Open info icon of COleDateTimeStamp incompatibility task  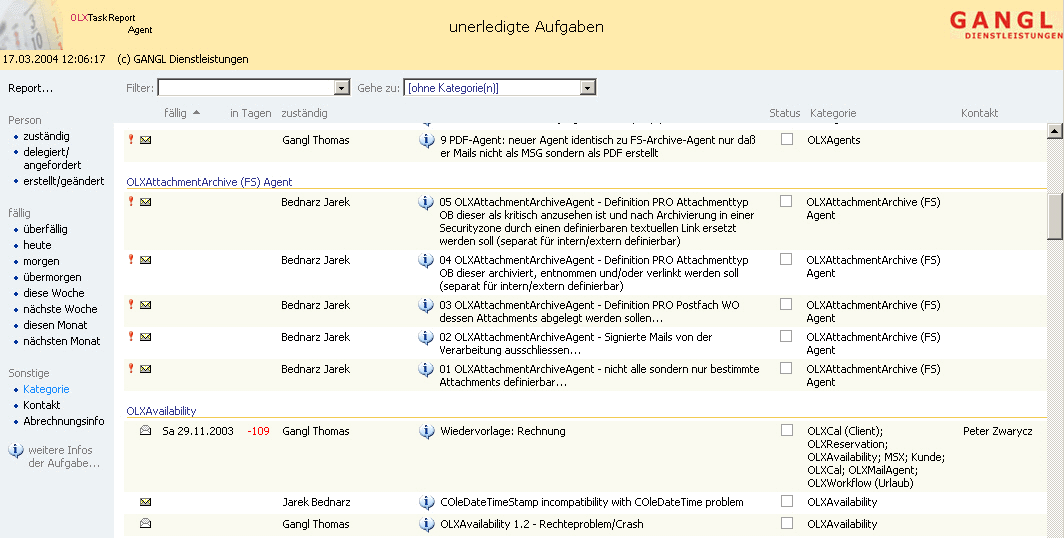coord(426,503)
